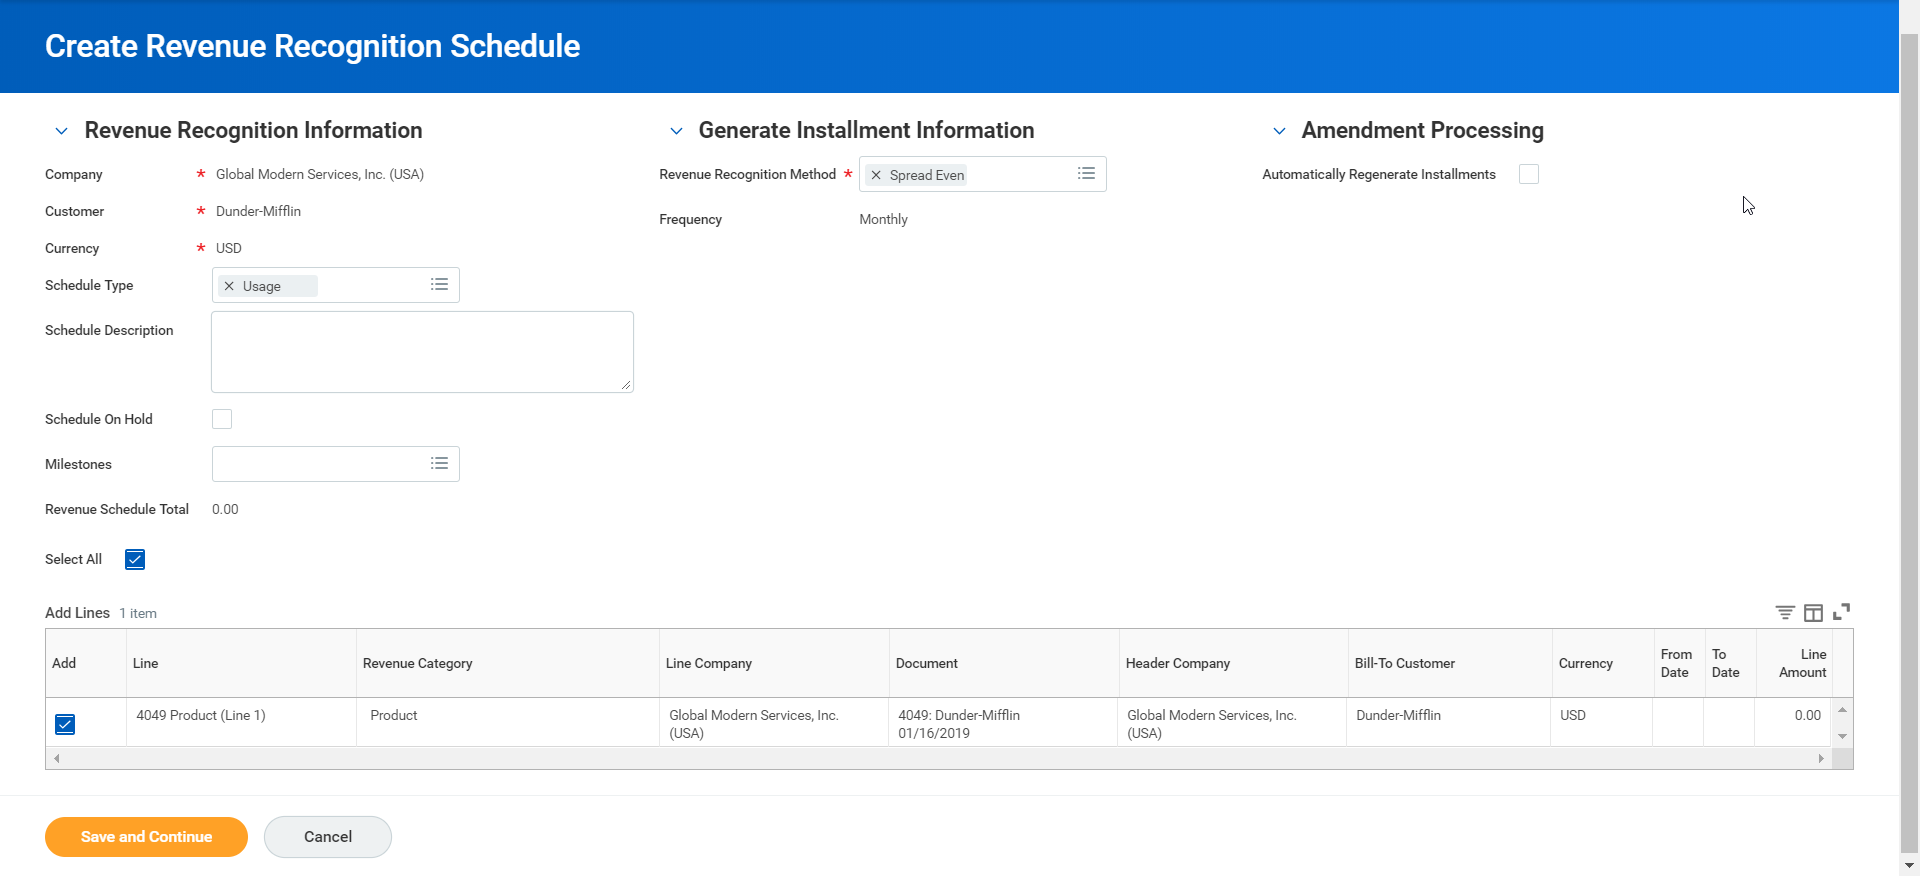Click the From Date column header
This screenshot has width=1920, height=876.
coord(1679,663)
